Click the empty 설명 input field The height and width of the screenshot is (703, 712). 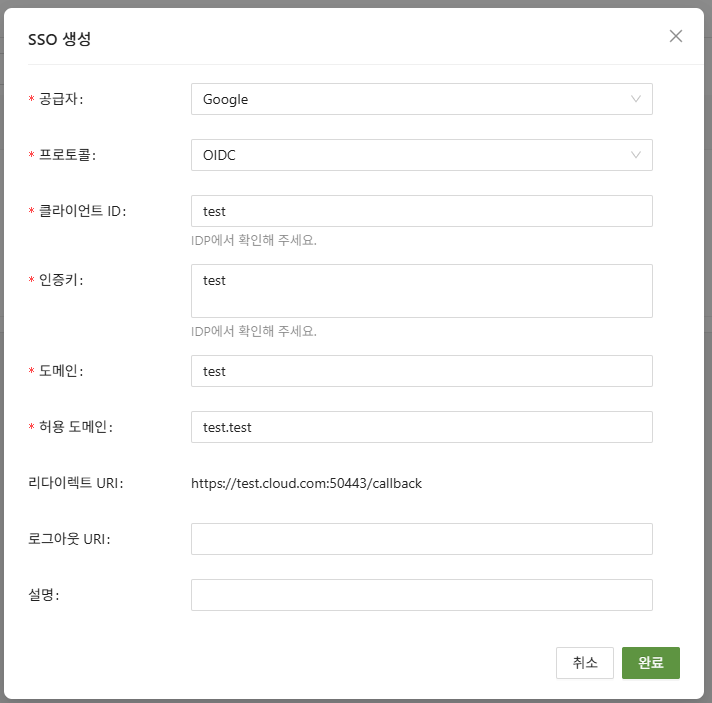pyautogui.click(x=421, y=595)
